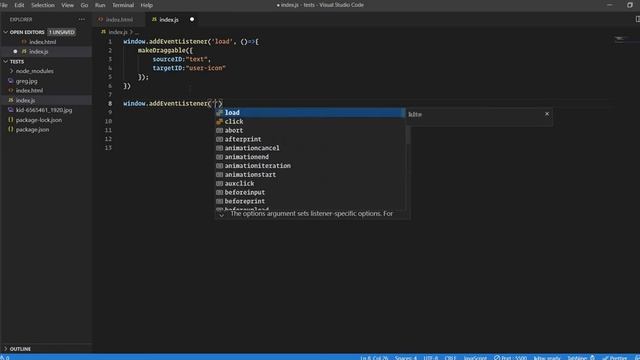
Task: Click the CRLF line ending status item
Action: pyautogui.click(x=450, y=358)
